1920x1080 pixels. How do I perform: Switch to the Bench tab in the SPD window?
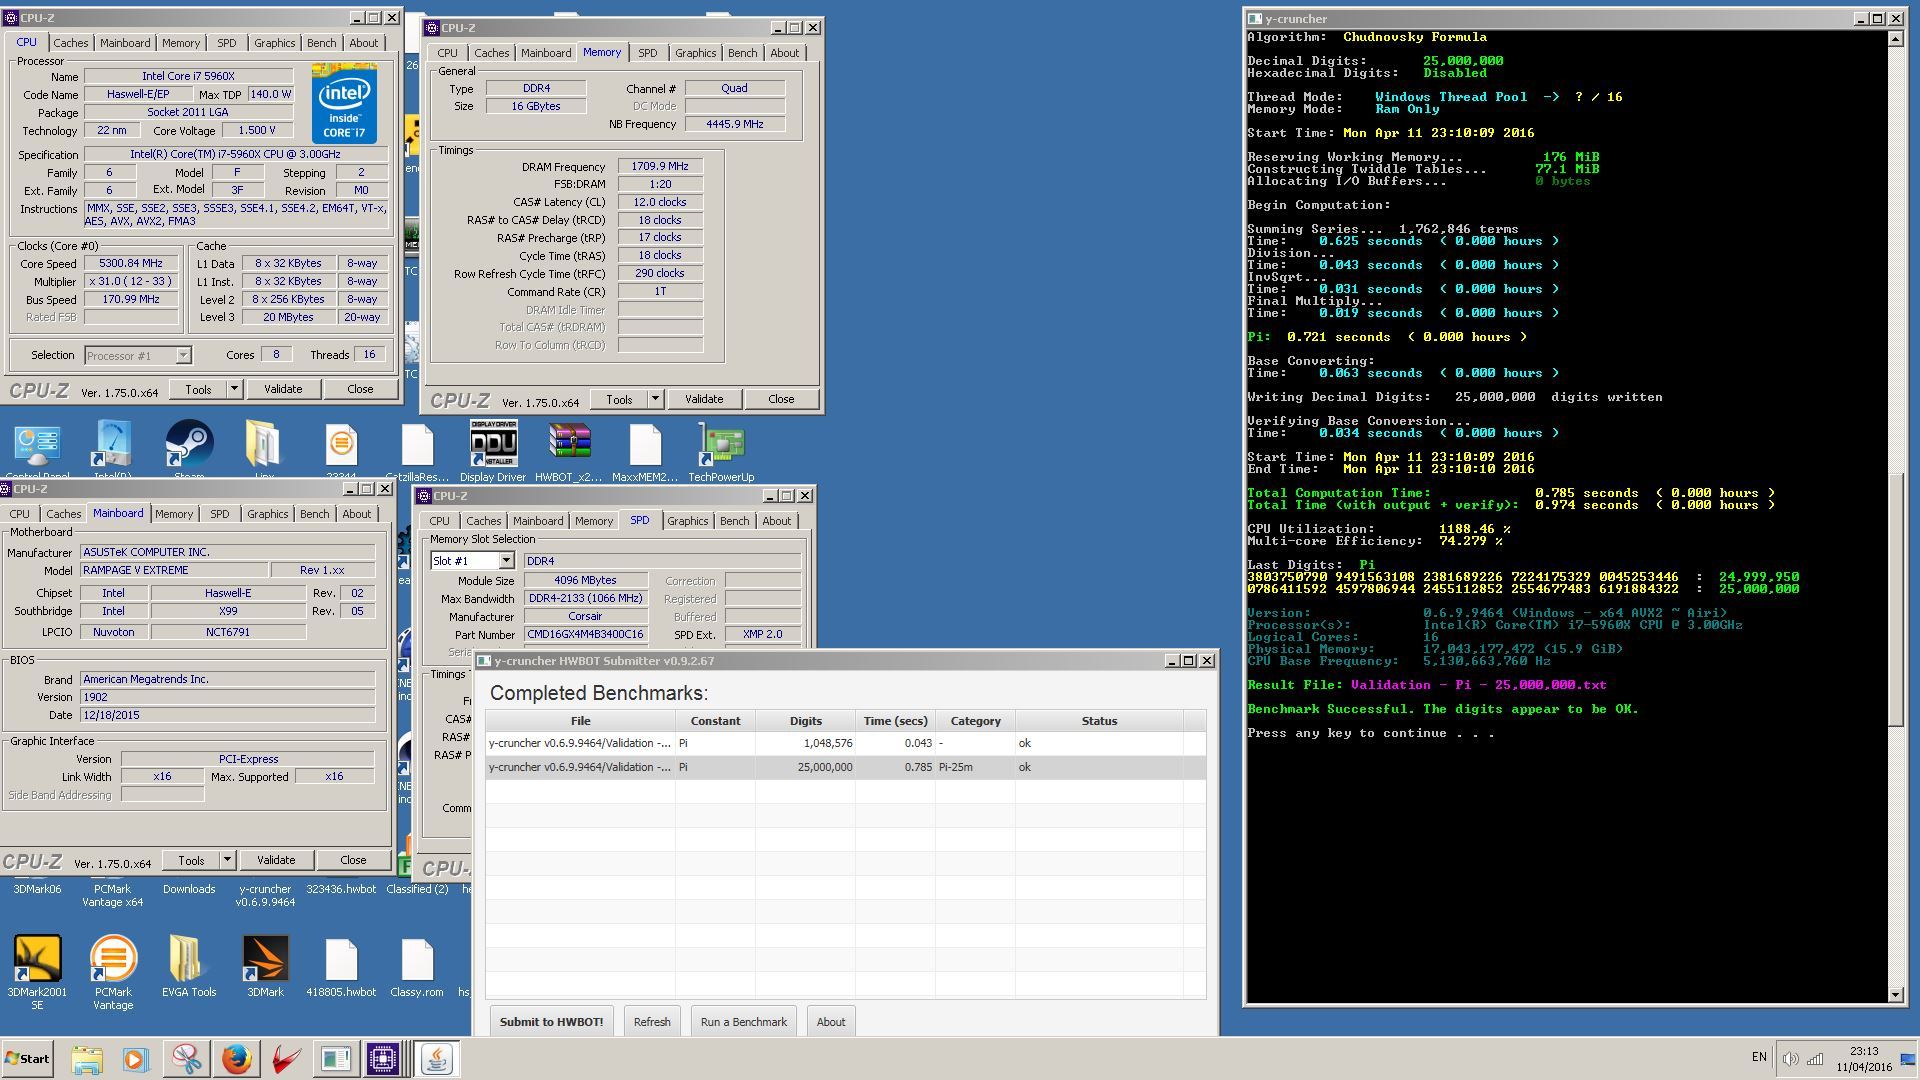click(x=734, y=521)
